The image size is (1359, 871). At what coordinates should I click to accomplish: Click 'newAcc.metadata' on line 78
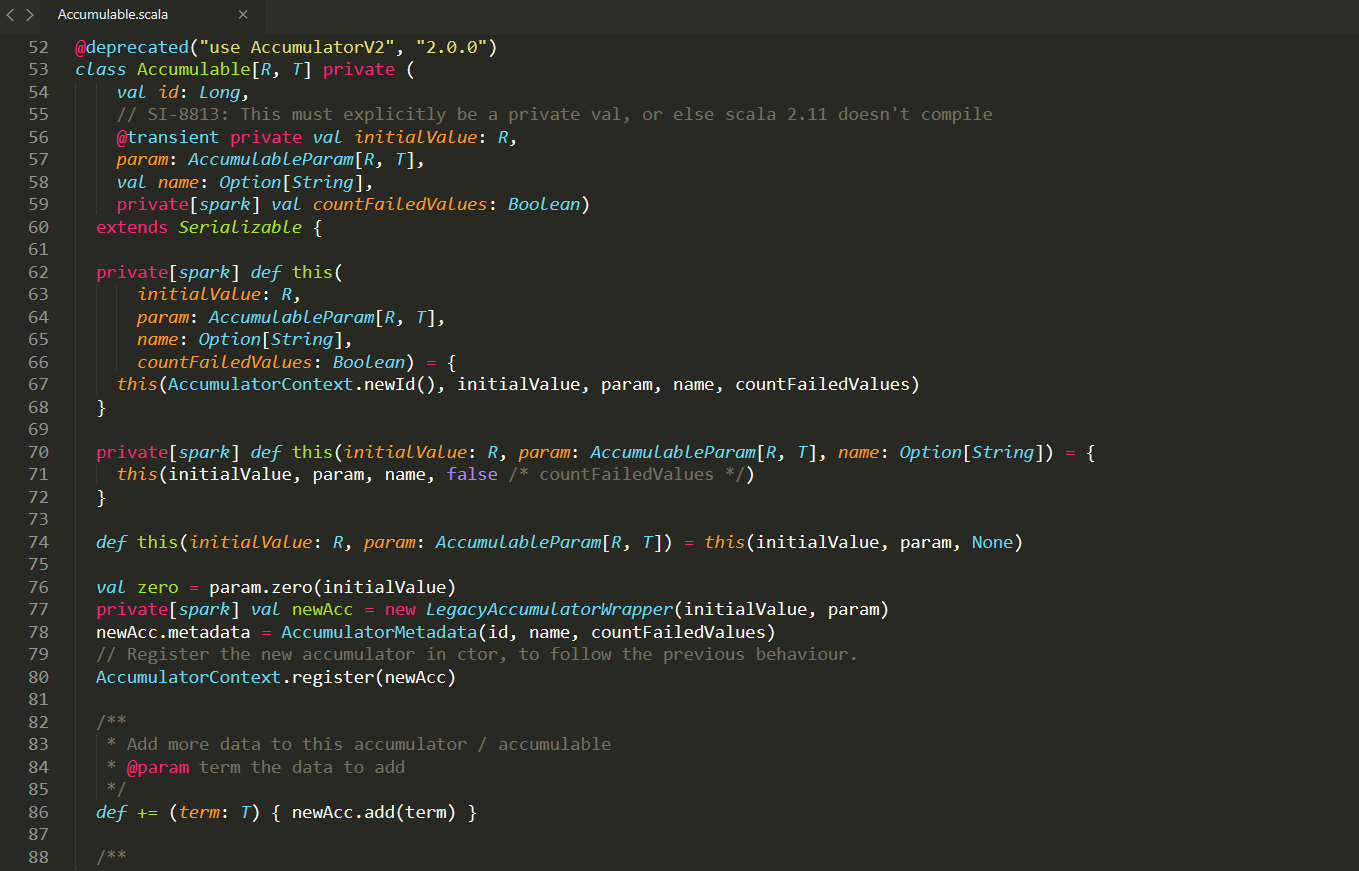[x=173, y=632]
